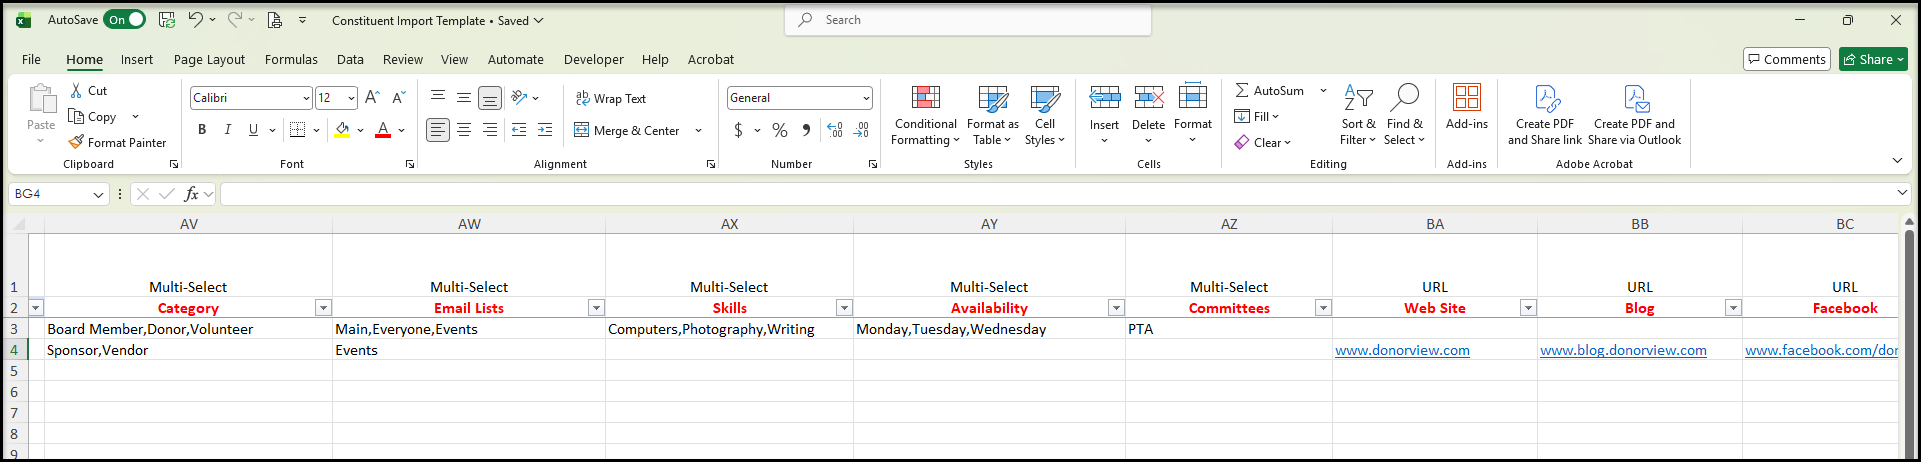Viewport: 1921px width, 462px height.
Task: Switch to the Insert tab
Action: (137, 60)
